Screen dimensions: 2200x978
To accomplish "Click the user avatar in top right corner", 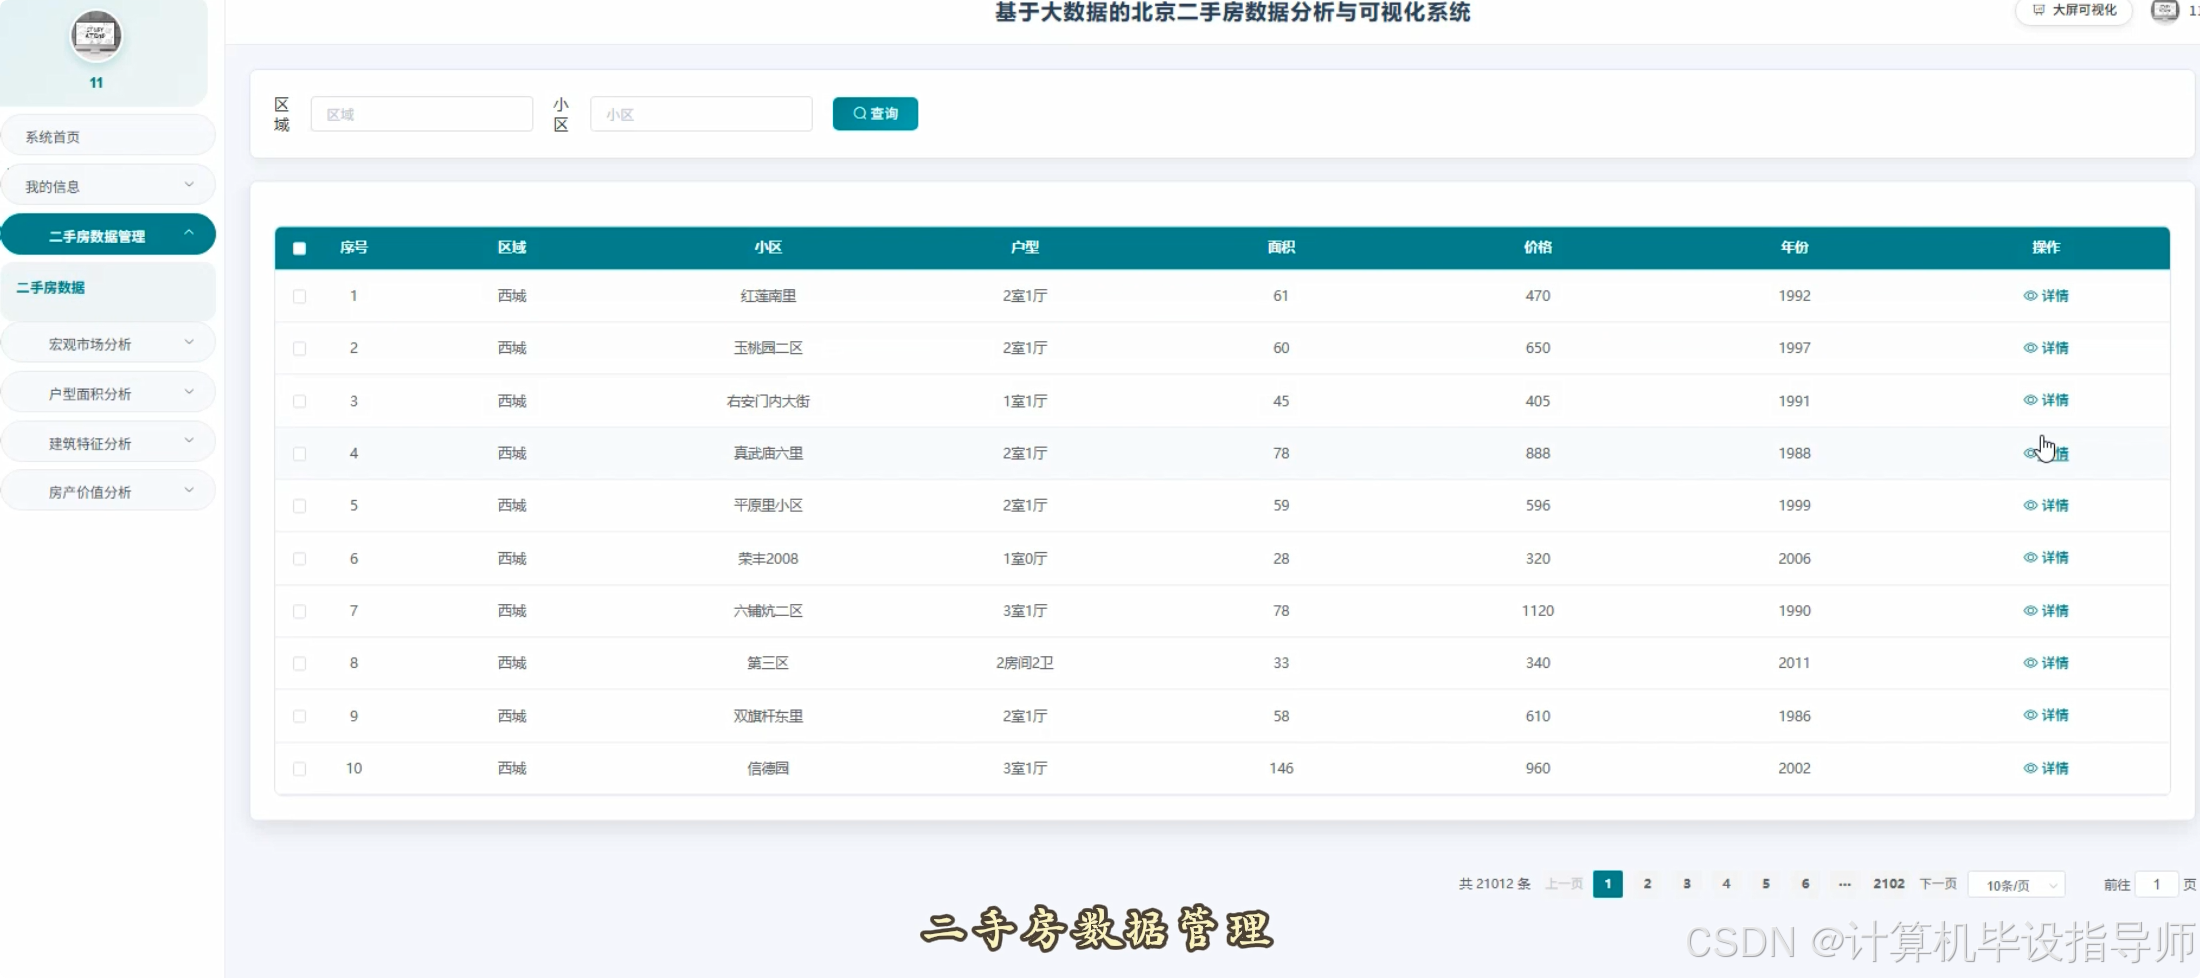I will tap(2164, 11).
